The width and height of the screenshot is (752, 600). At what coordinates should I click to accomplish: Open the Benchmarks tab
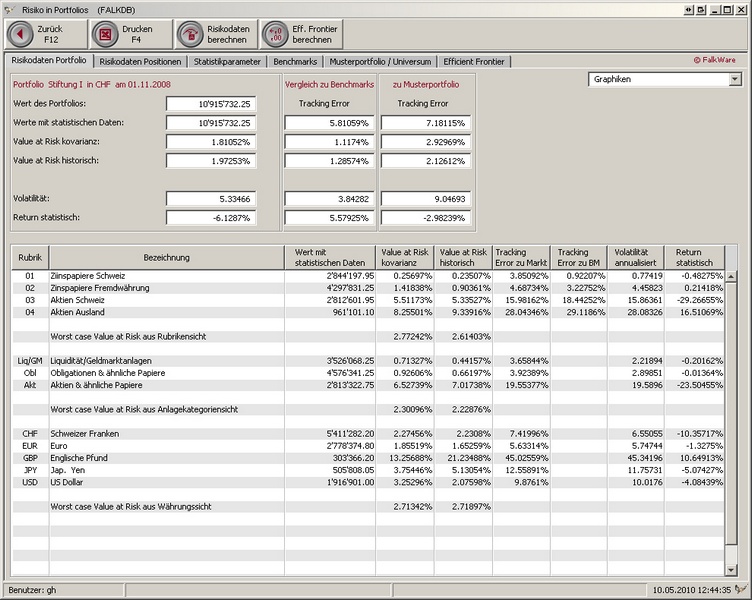coord(295,61)
